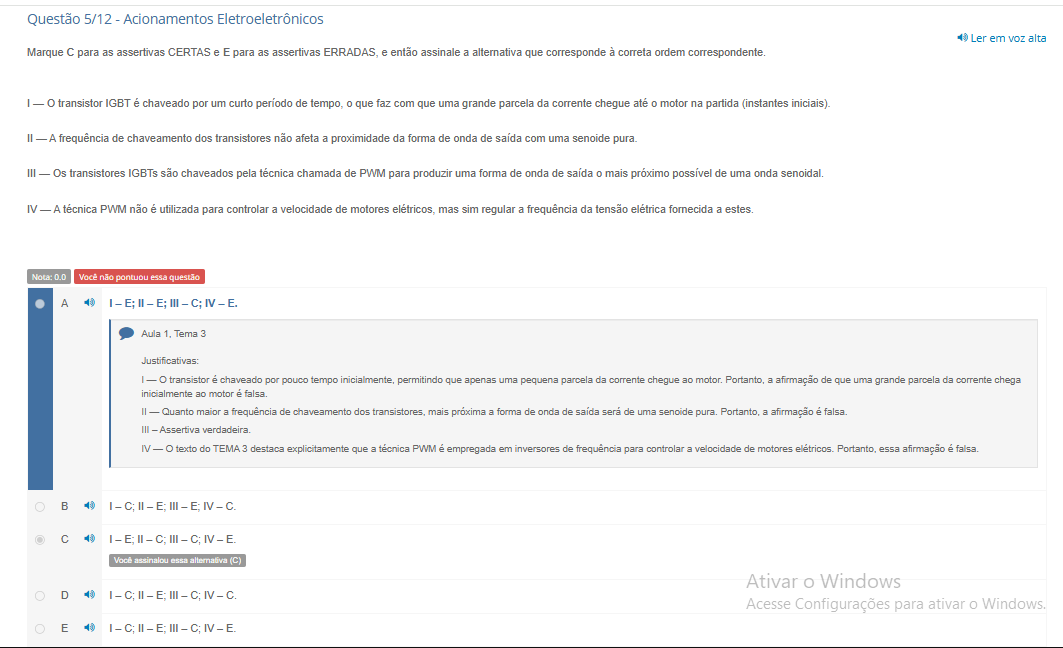Select radio button for alternative D
The image size is (1063, 648).
click(x=40, y=596)
